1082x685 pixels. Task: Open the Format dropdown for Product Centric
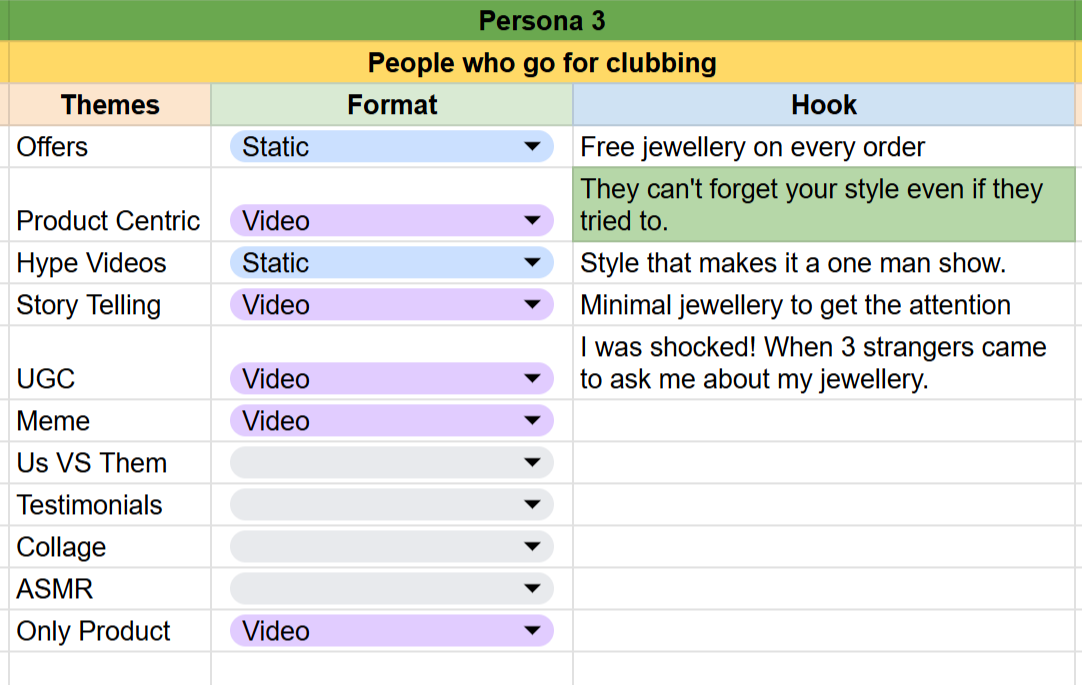coord(531,221)
